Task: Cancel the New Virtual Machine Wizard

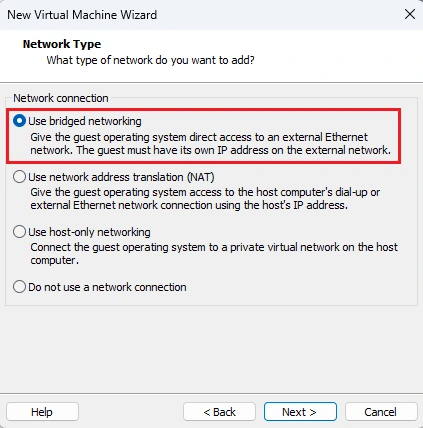Action: [x=381, y=412]
